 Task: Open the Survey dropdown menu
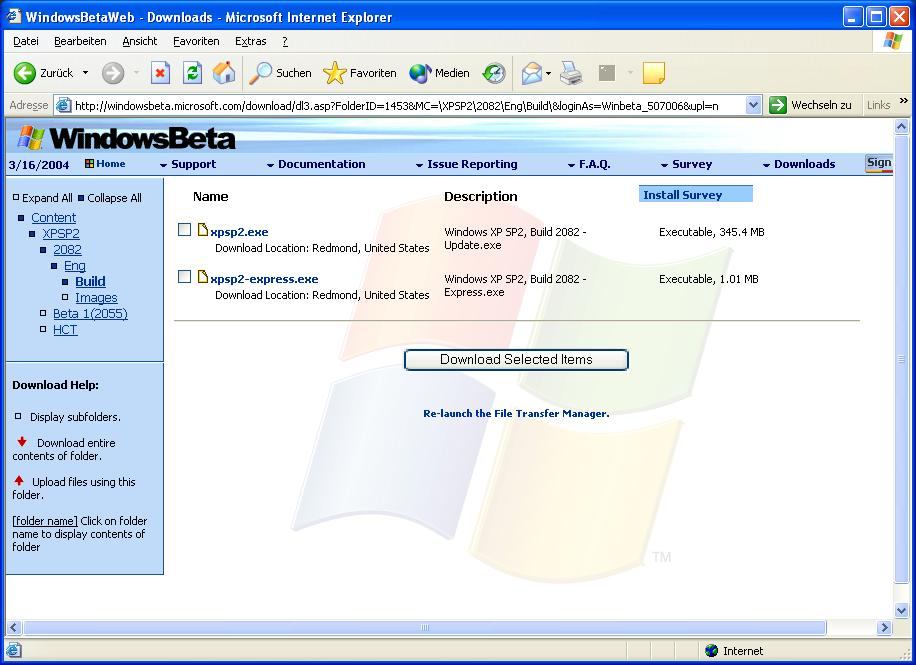click(686, 164)
